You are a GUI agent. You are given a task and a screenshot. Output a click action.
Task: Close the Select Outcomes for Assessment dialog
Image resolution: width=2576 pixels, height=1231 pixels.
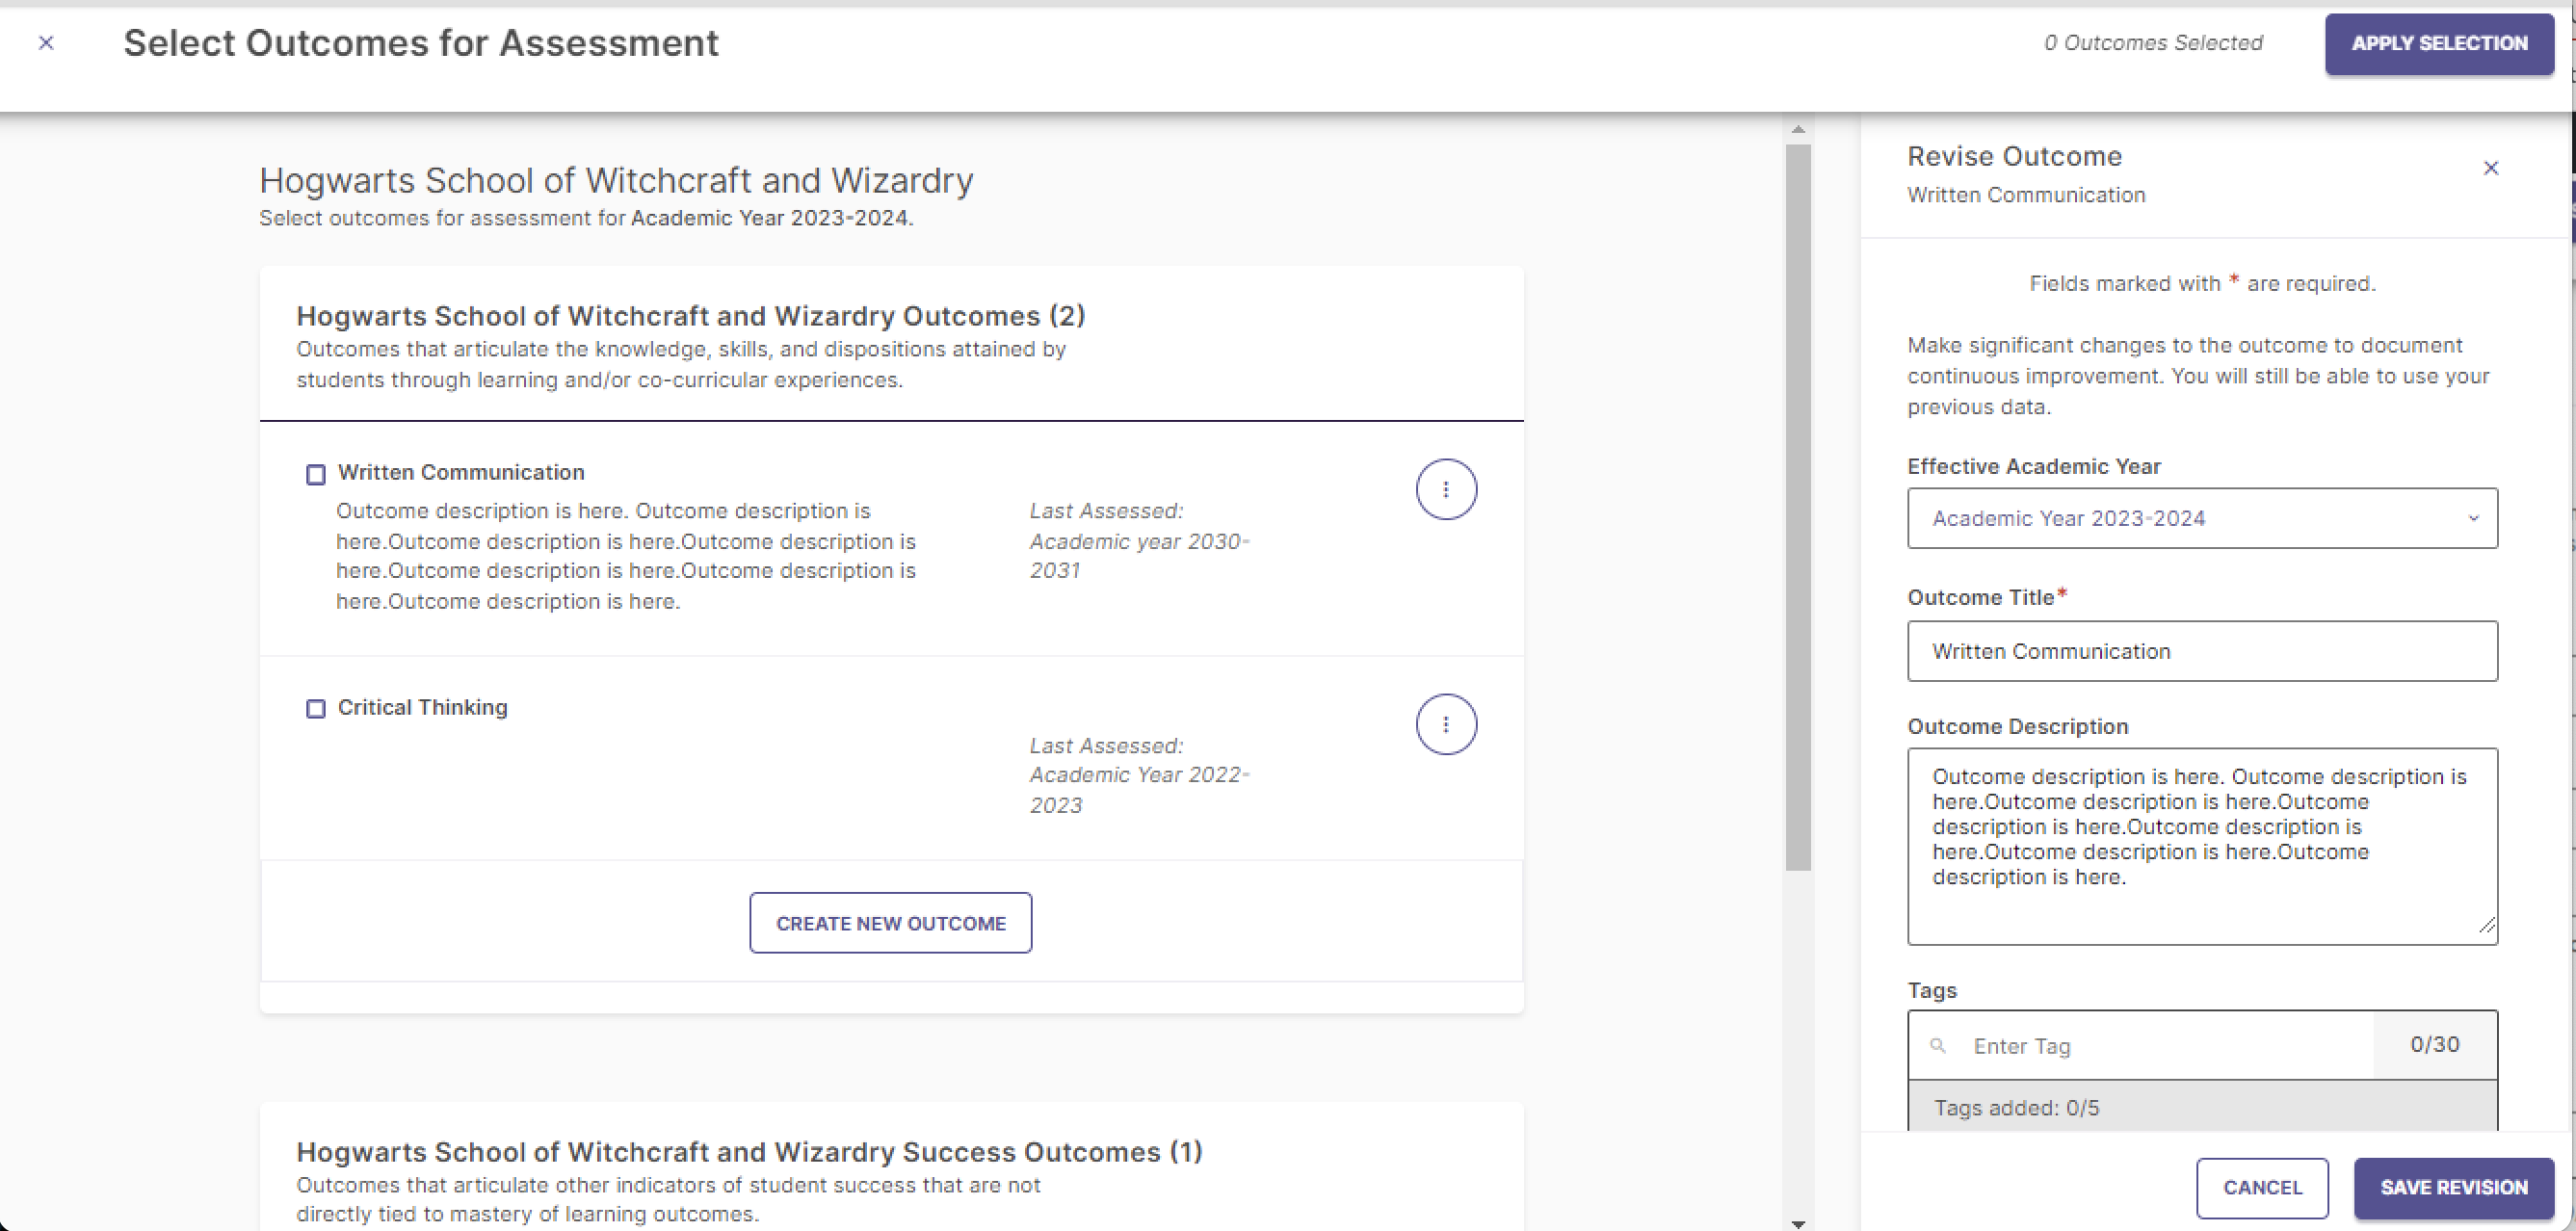point(46,42)
